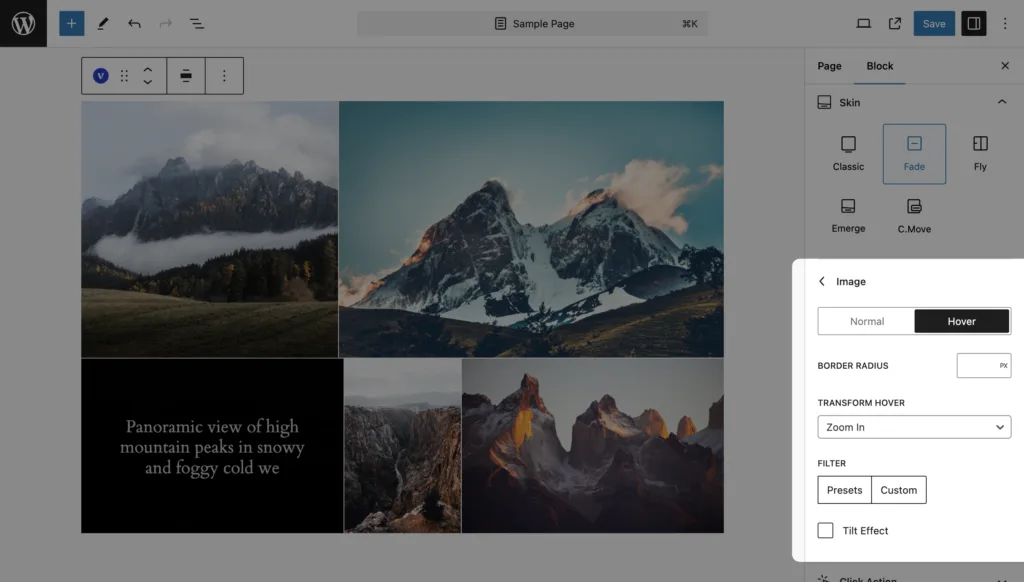Select the orange-lit jagged peaks image
Viewport: 1024px width, 582px height.
592,445
